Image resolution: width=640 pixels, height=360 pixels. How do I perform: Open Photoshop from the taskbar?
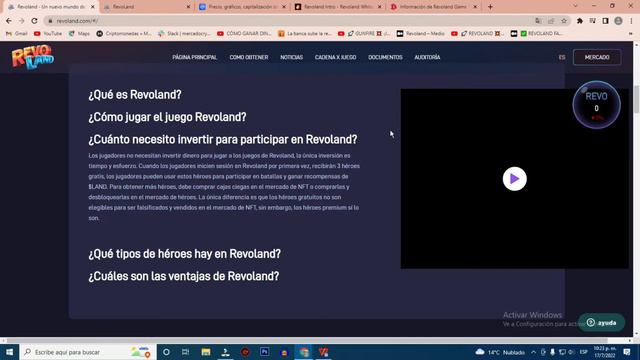(264, 352)
